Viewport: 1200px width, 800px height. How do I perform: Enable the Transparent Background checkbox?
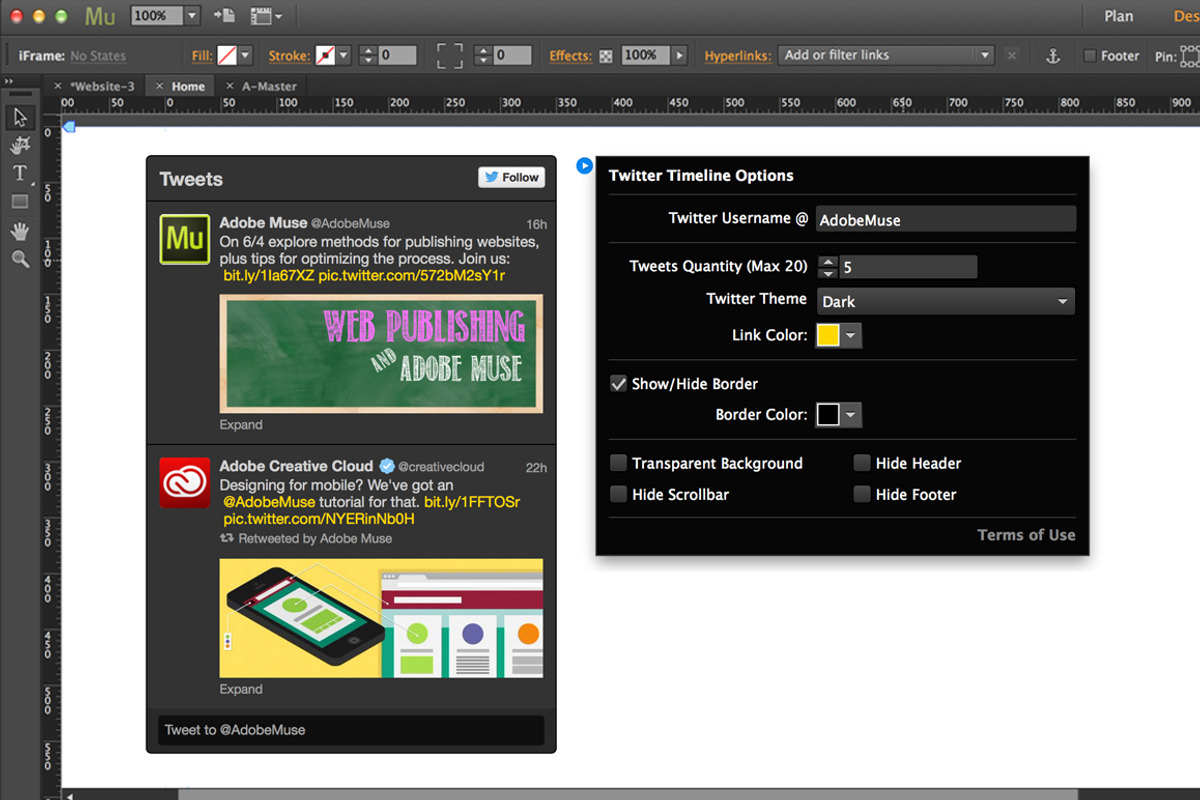tap(619, 463)
